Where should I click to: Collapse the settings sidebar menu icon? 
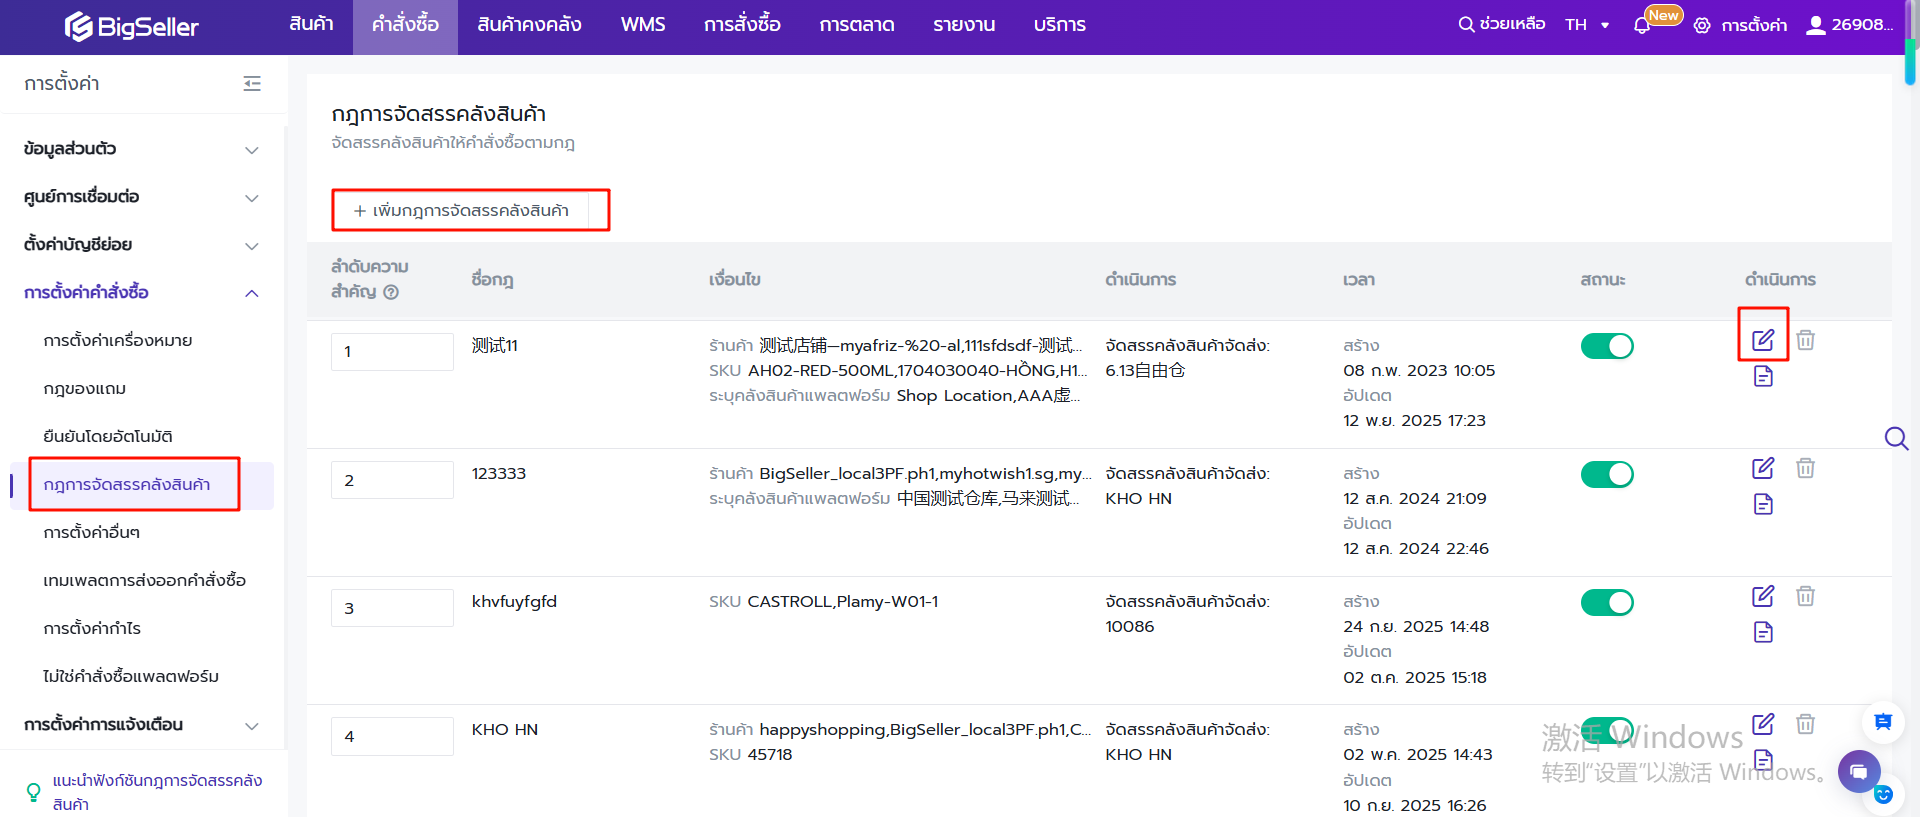coord(252,84)
